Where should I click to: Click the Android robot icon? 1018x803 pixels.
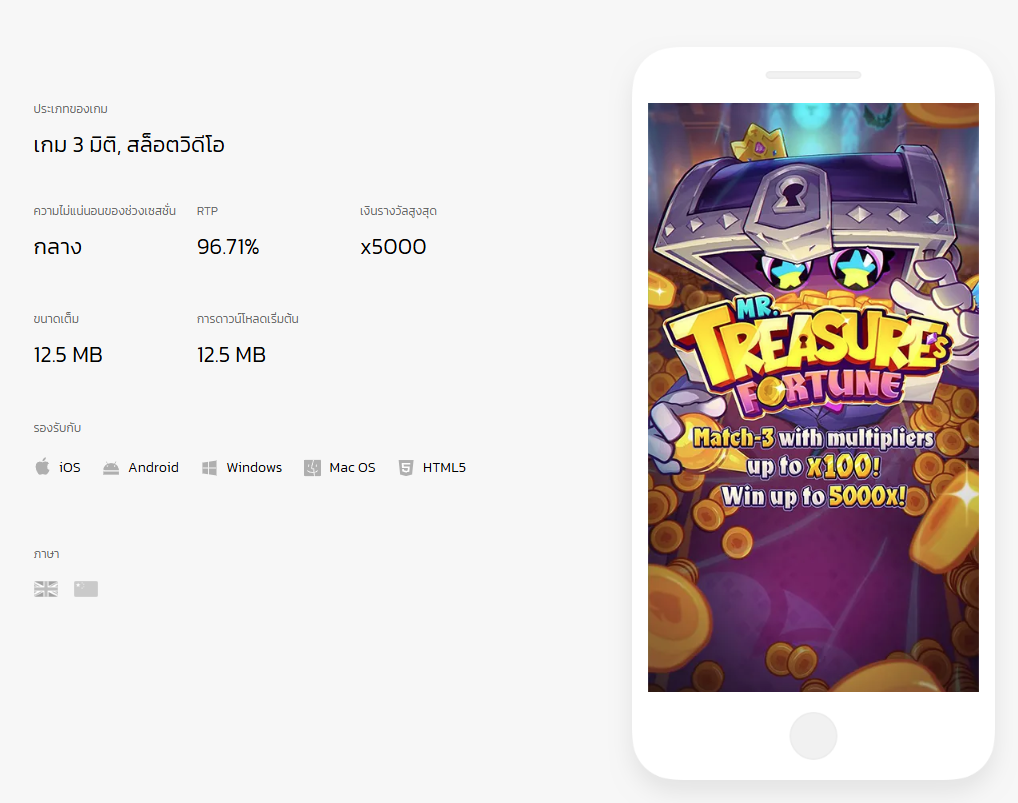pos(111,468)
